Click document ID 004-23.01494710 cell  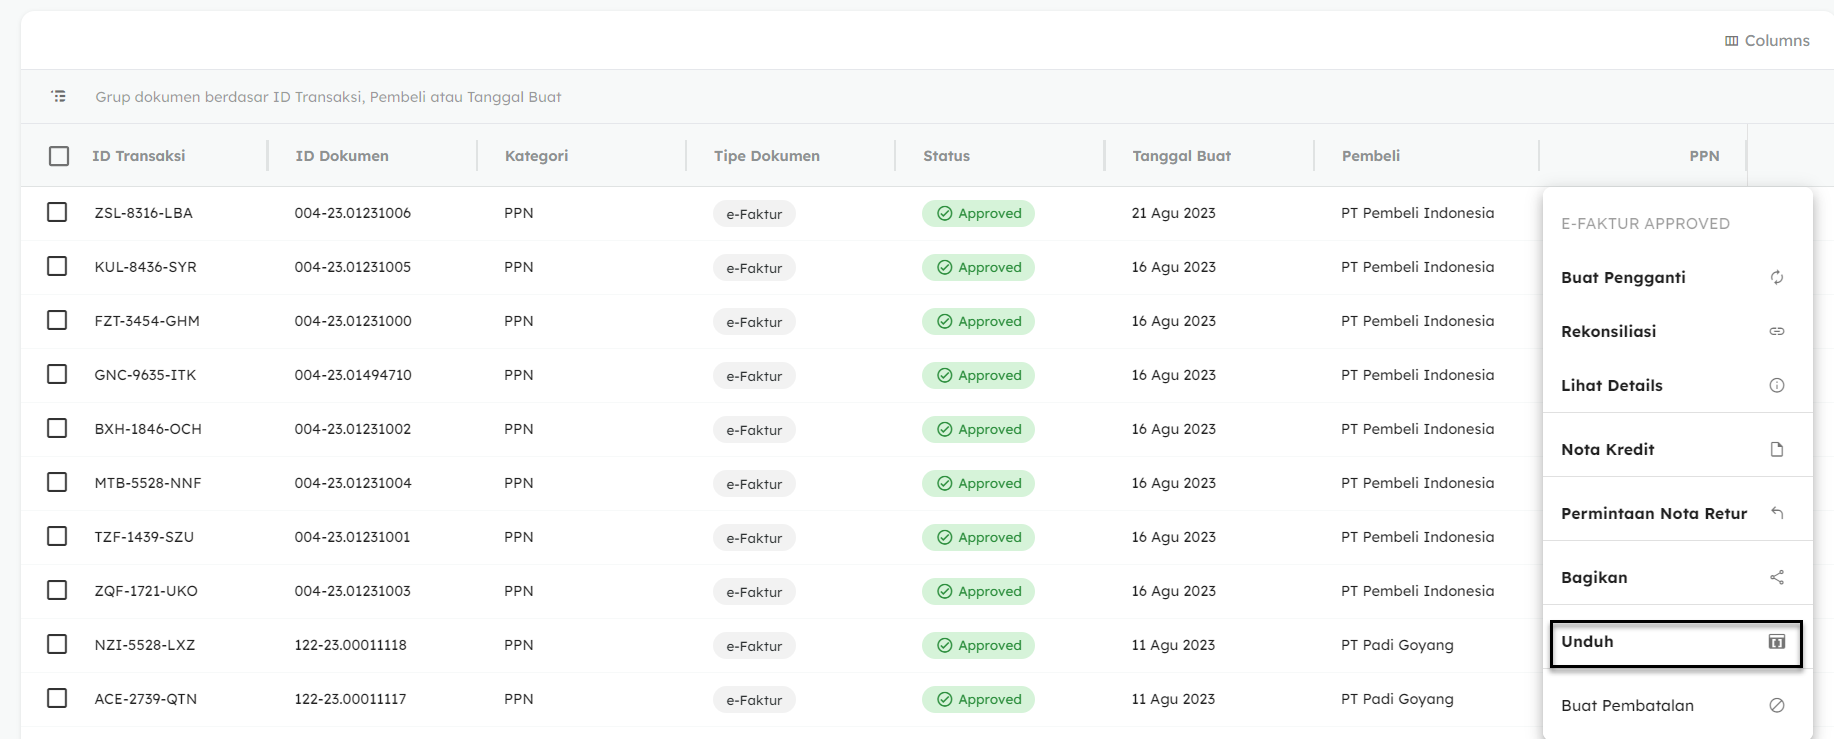(353, 375)
